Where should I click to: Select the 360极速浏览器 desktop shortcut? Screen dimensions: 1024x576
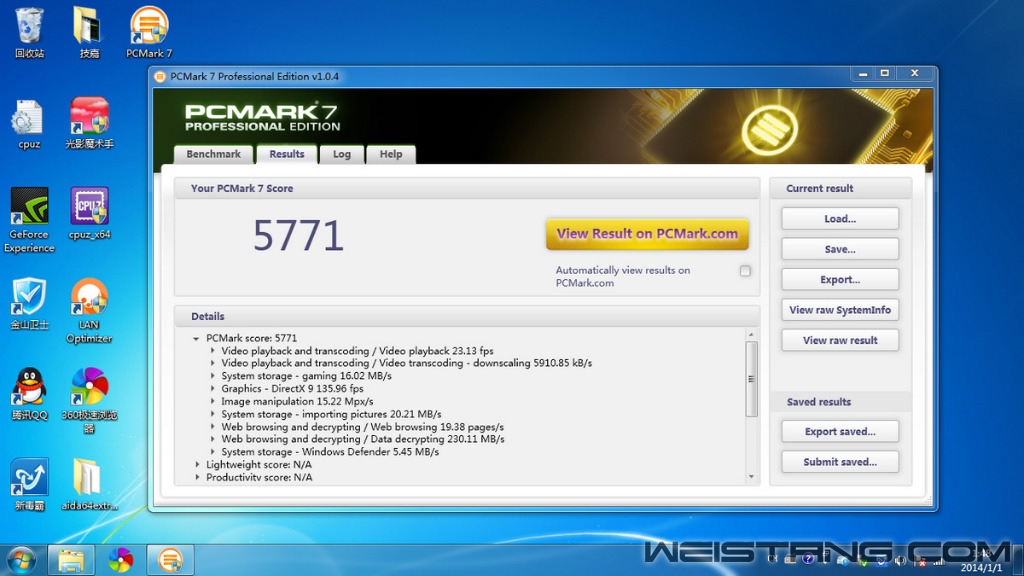pos(89,400)
